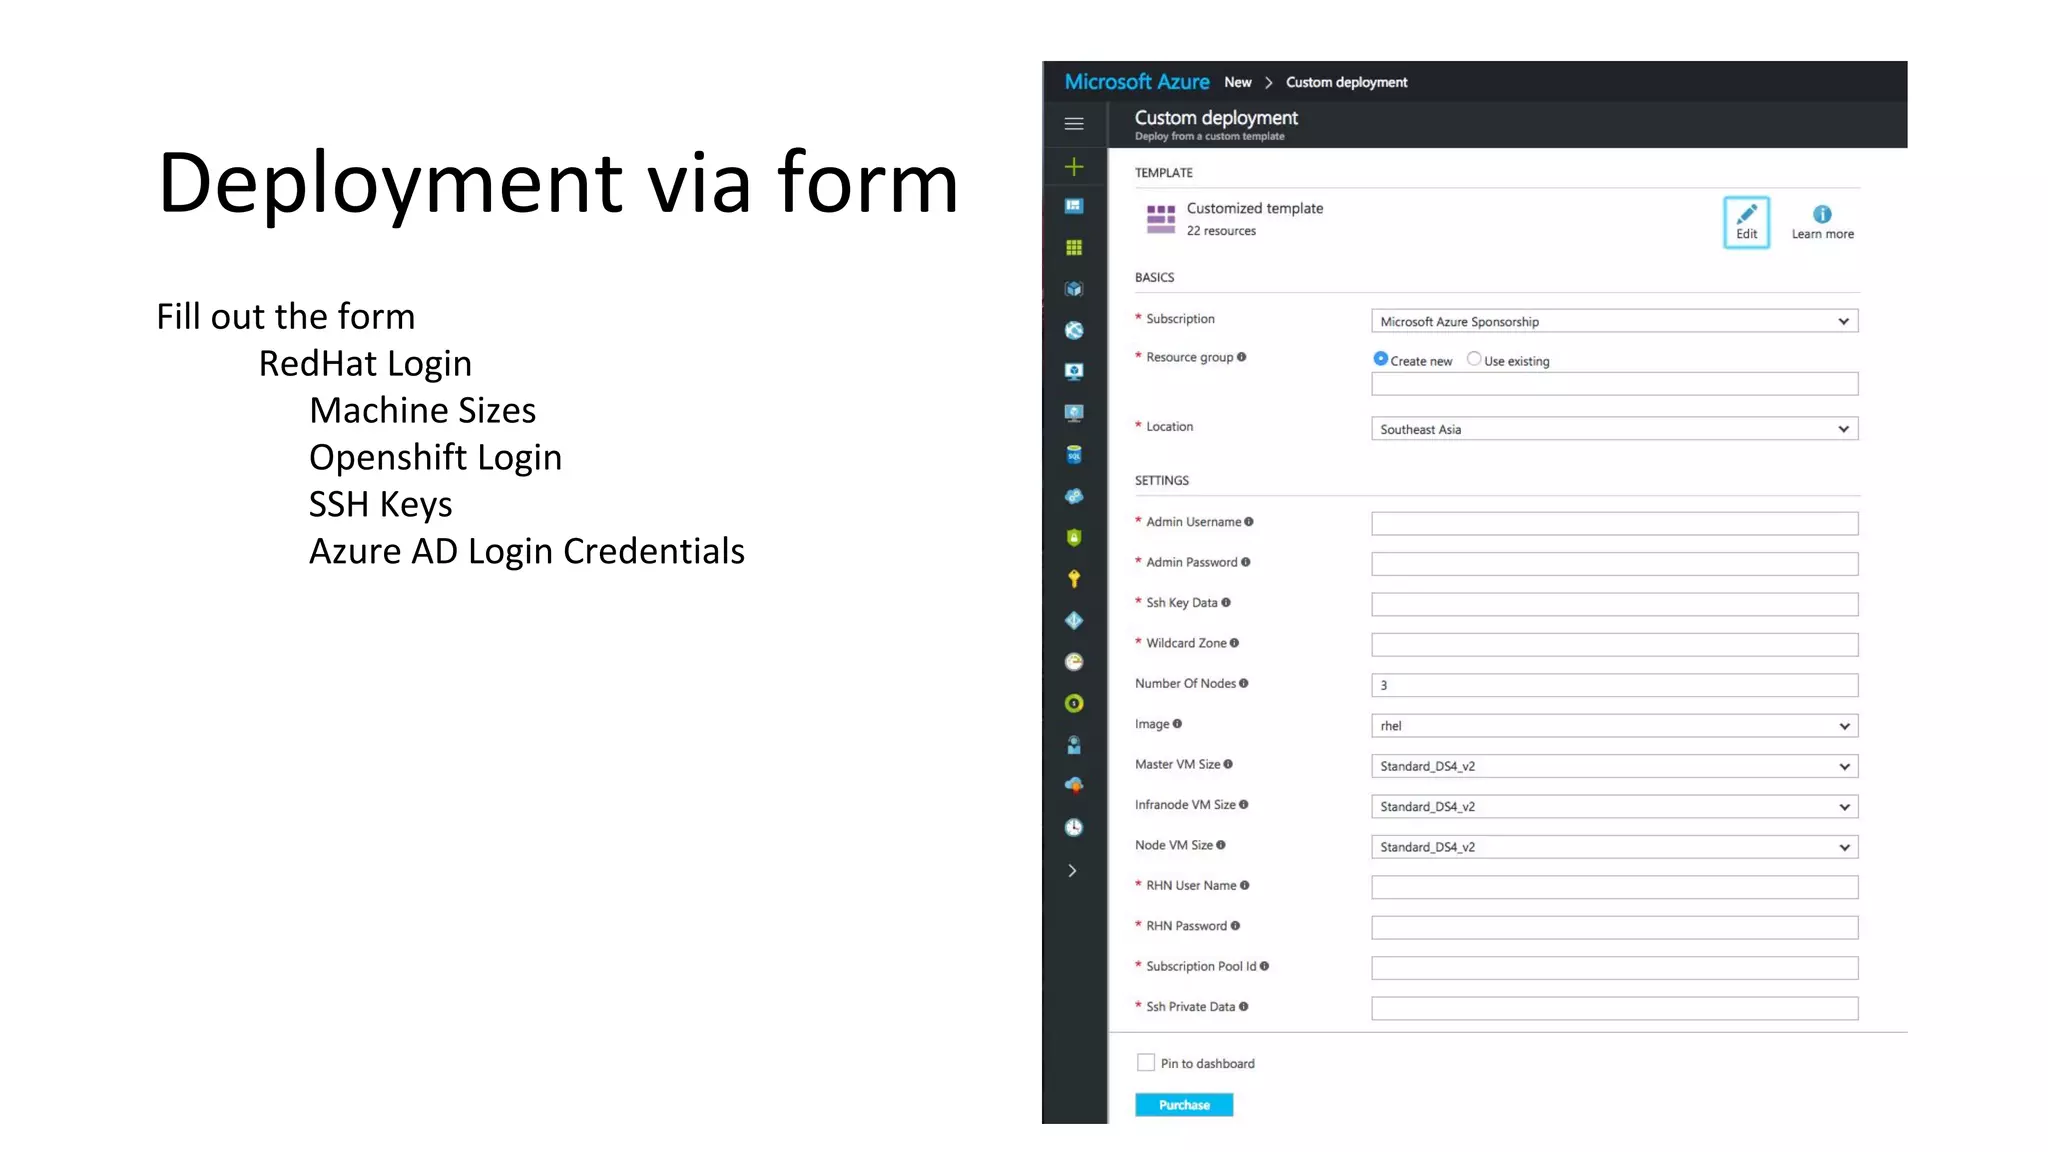Open Monitor gauge icon in sidebar
The width and height of the screenshot is (2048, 1152).
[x=1074, y=662]
